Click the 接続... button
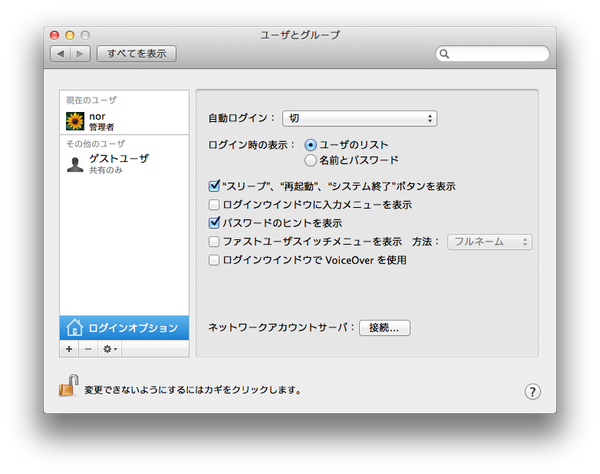Viewport: 600px width, 474px height. (385, 328)
